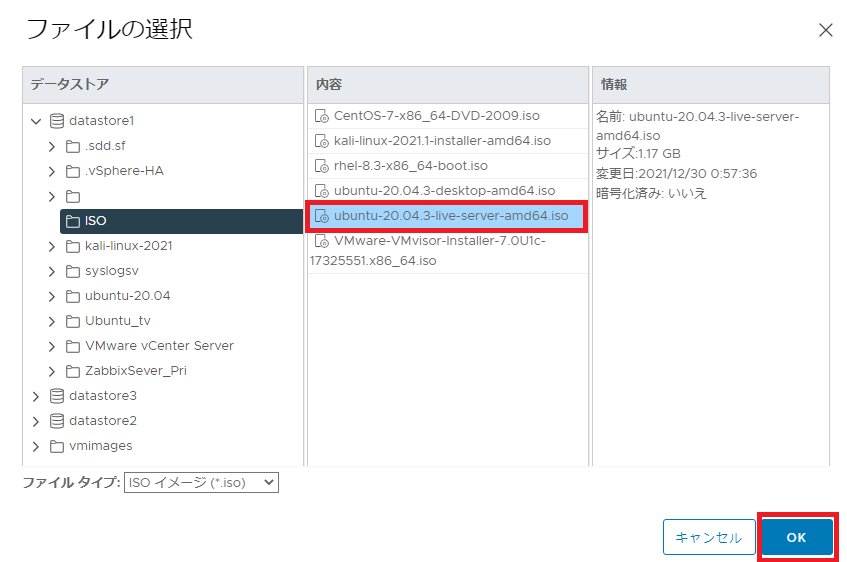Screen dimensions: 847x562
Task: Select the ZabbixSever_Pri folder label
Action: tap(136, 371)
